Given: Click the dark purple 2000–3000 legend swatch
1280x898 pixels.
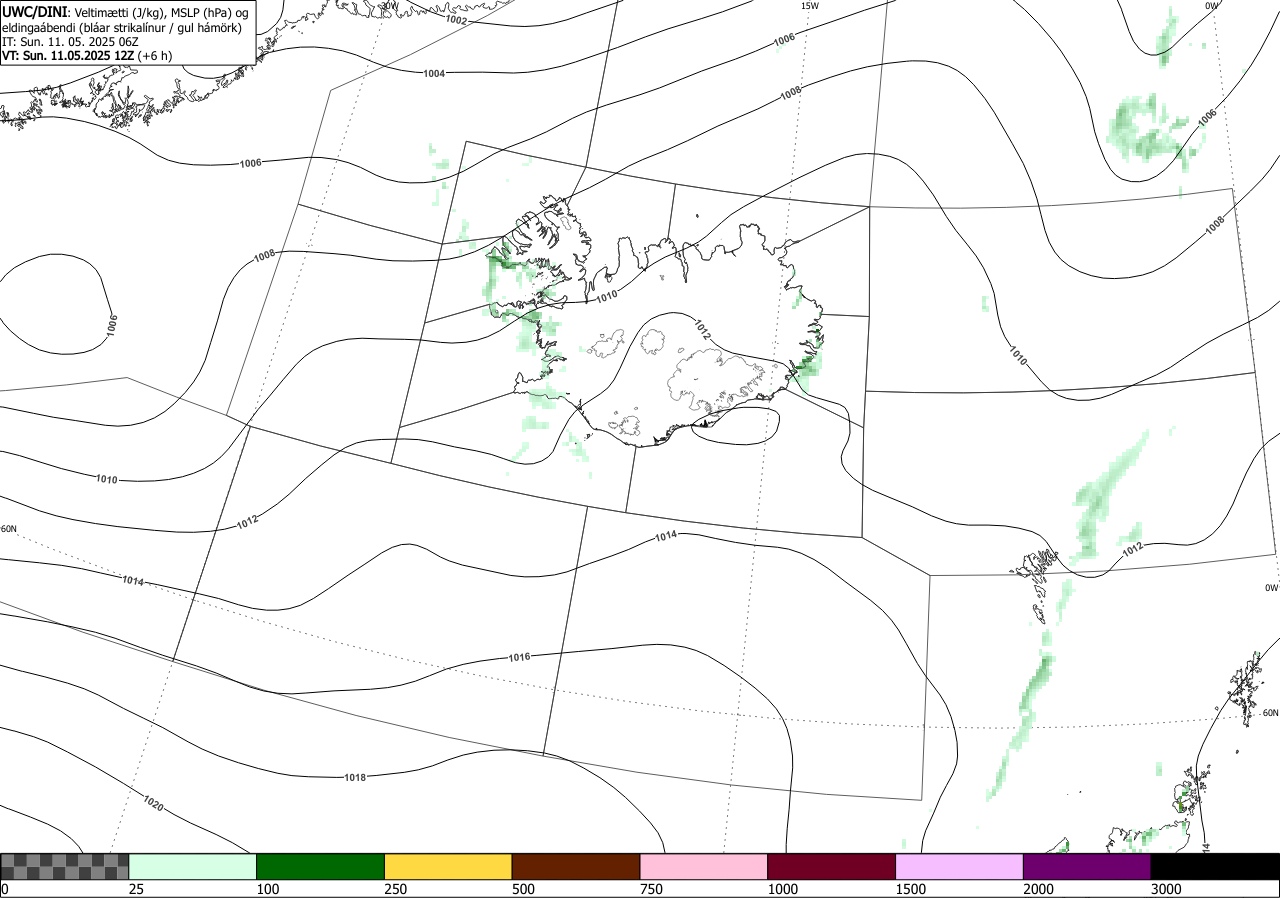Looking at the screenshot, I should (x=1087, y=866).
